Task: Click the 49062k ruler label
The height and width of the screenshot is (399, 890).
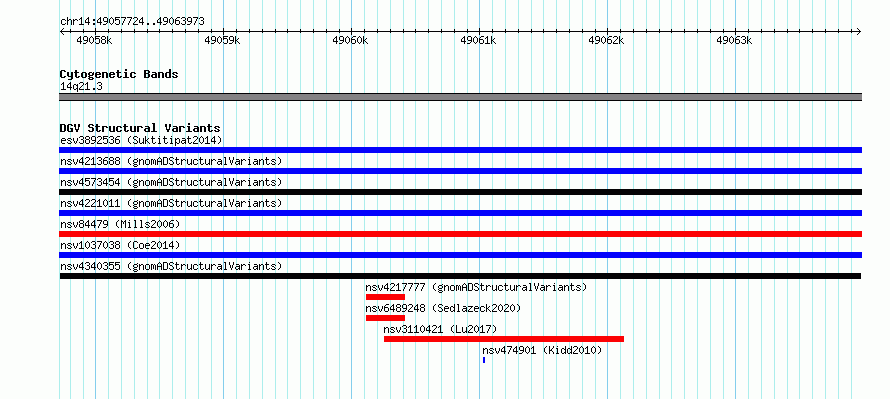Action: click(x=607, y=40)
